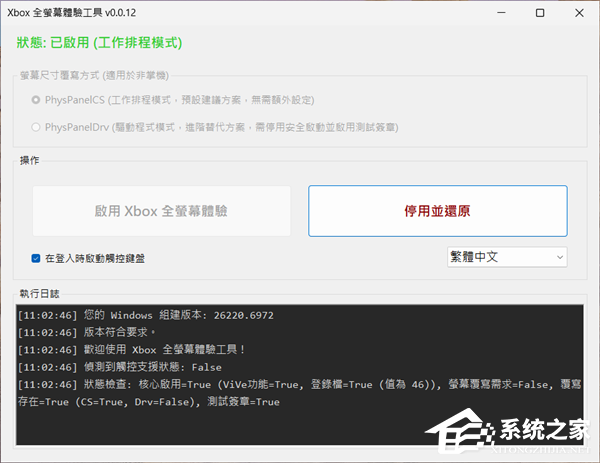Click the 螢幕尺寸覆寫方式 group label
The width and height of the screenshot is (600, 463).
click(x=94, y=75)
